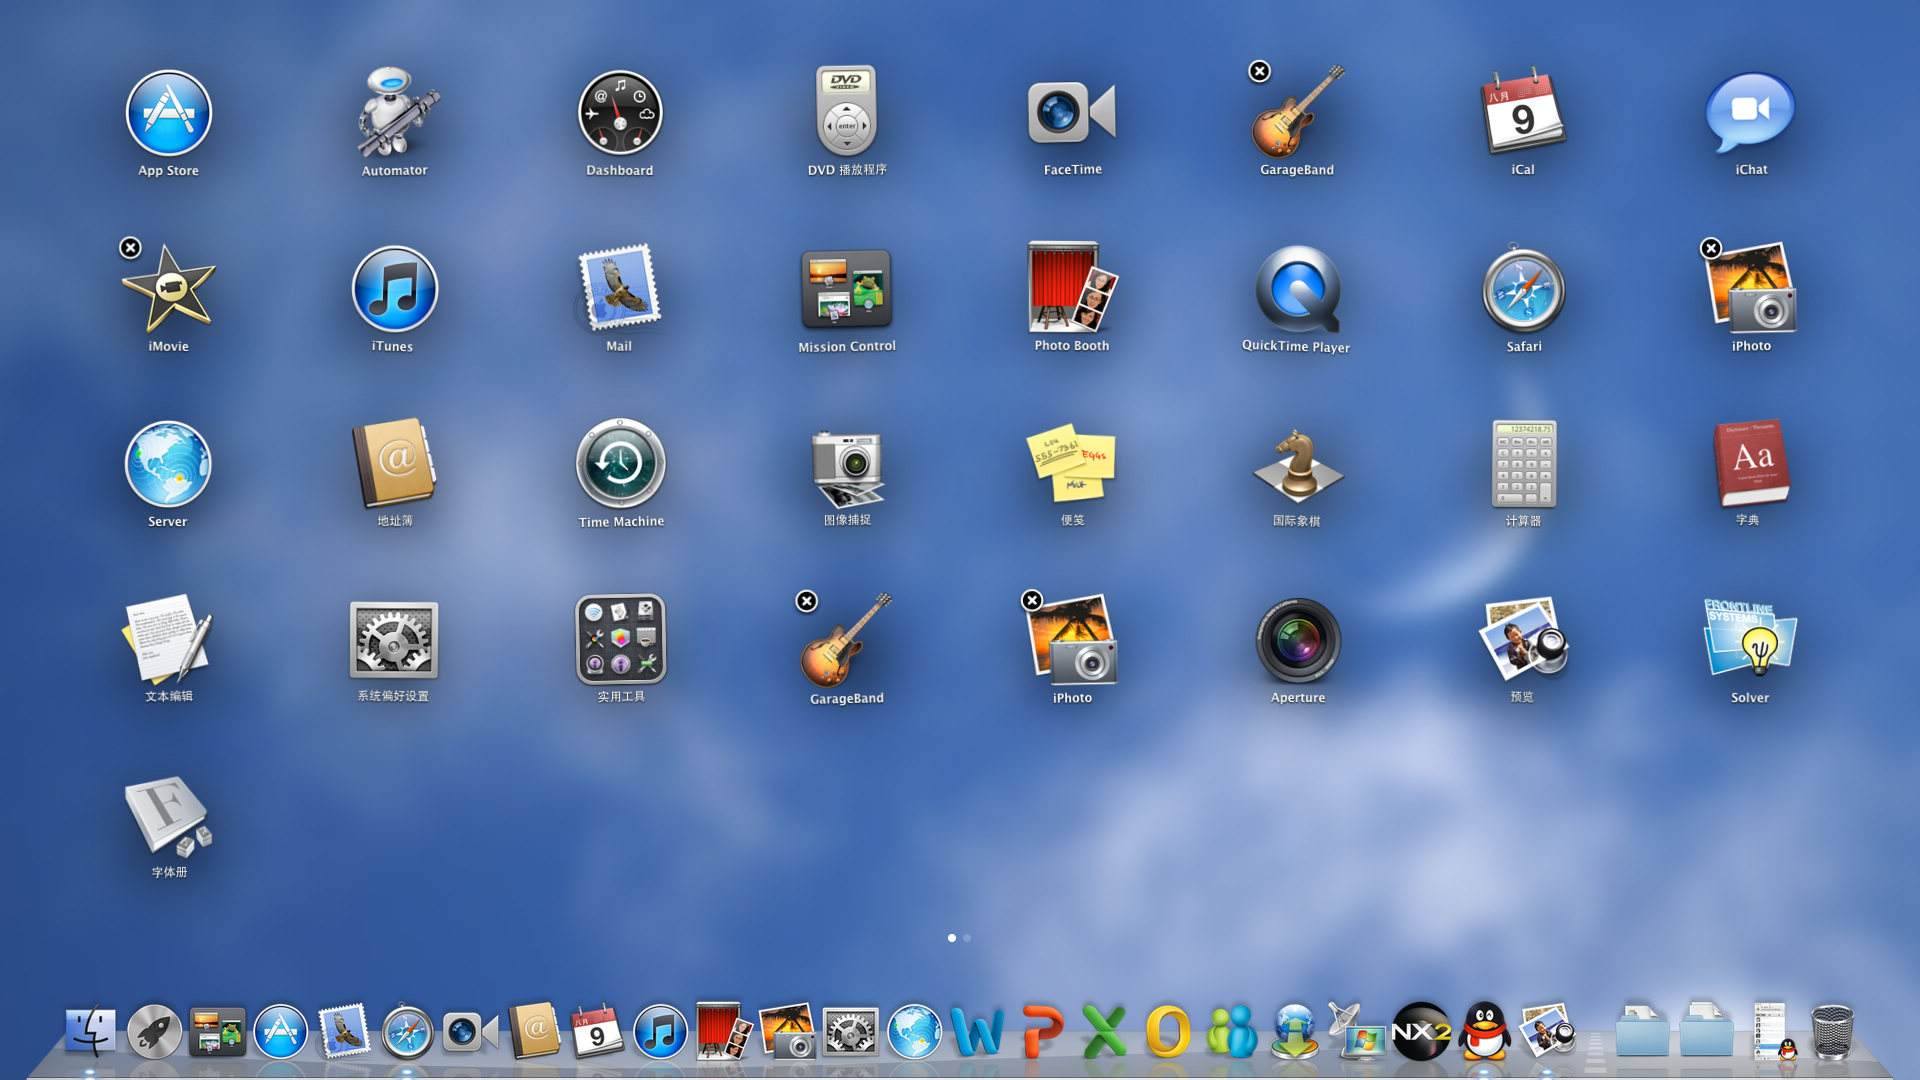Launch App Store from the Dock
The width and height of the screenshot is (1920, 1080).
(280, 1032)
